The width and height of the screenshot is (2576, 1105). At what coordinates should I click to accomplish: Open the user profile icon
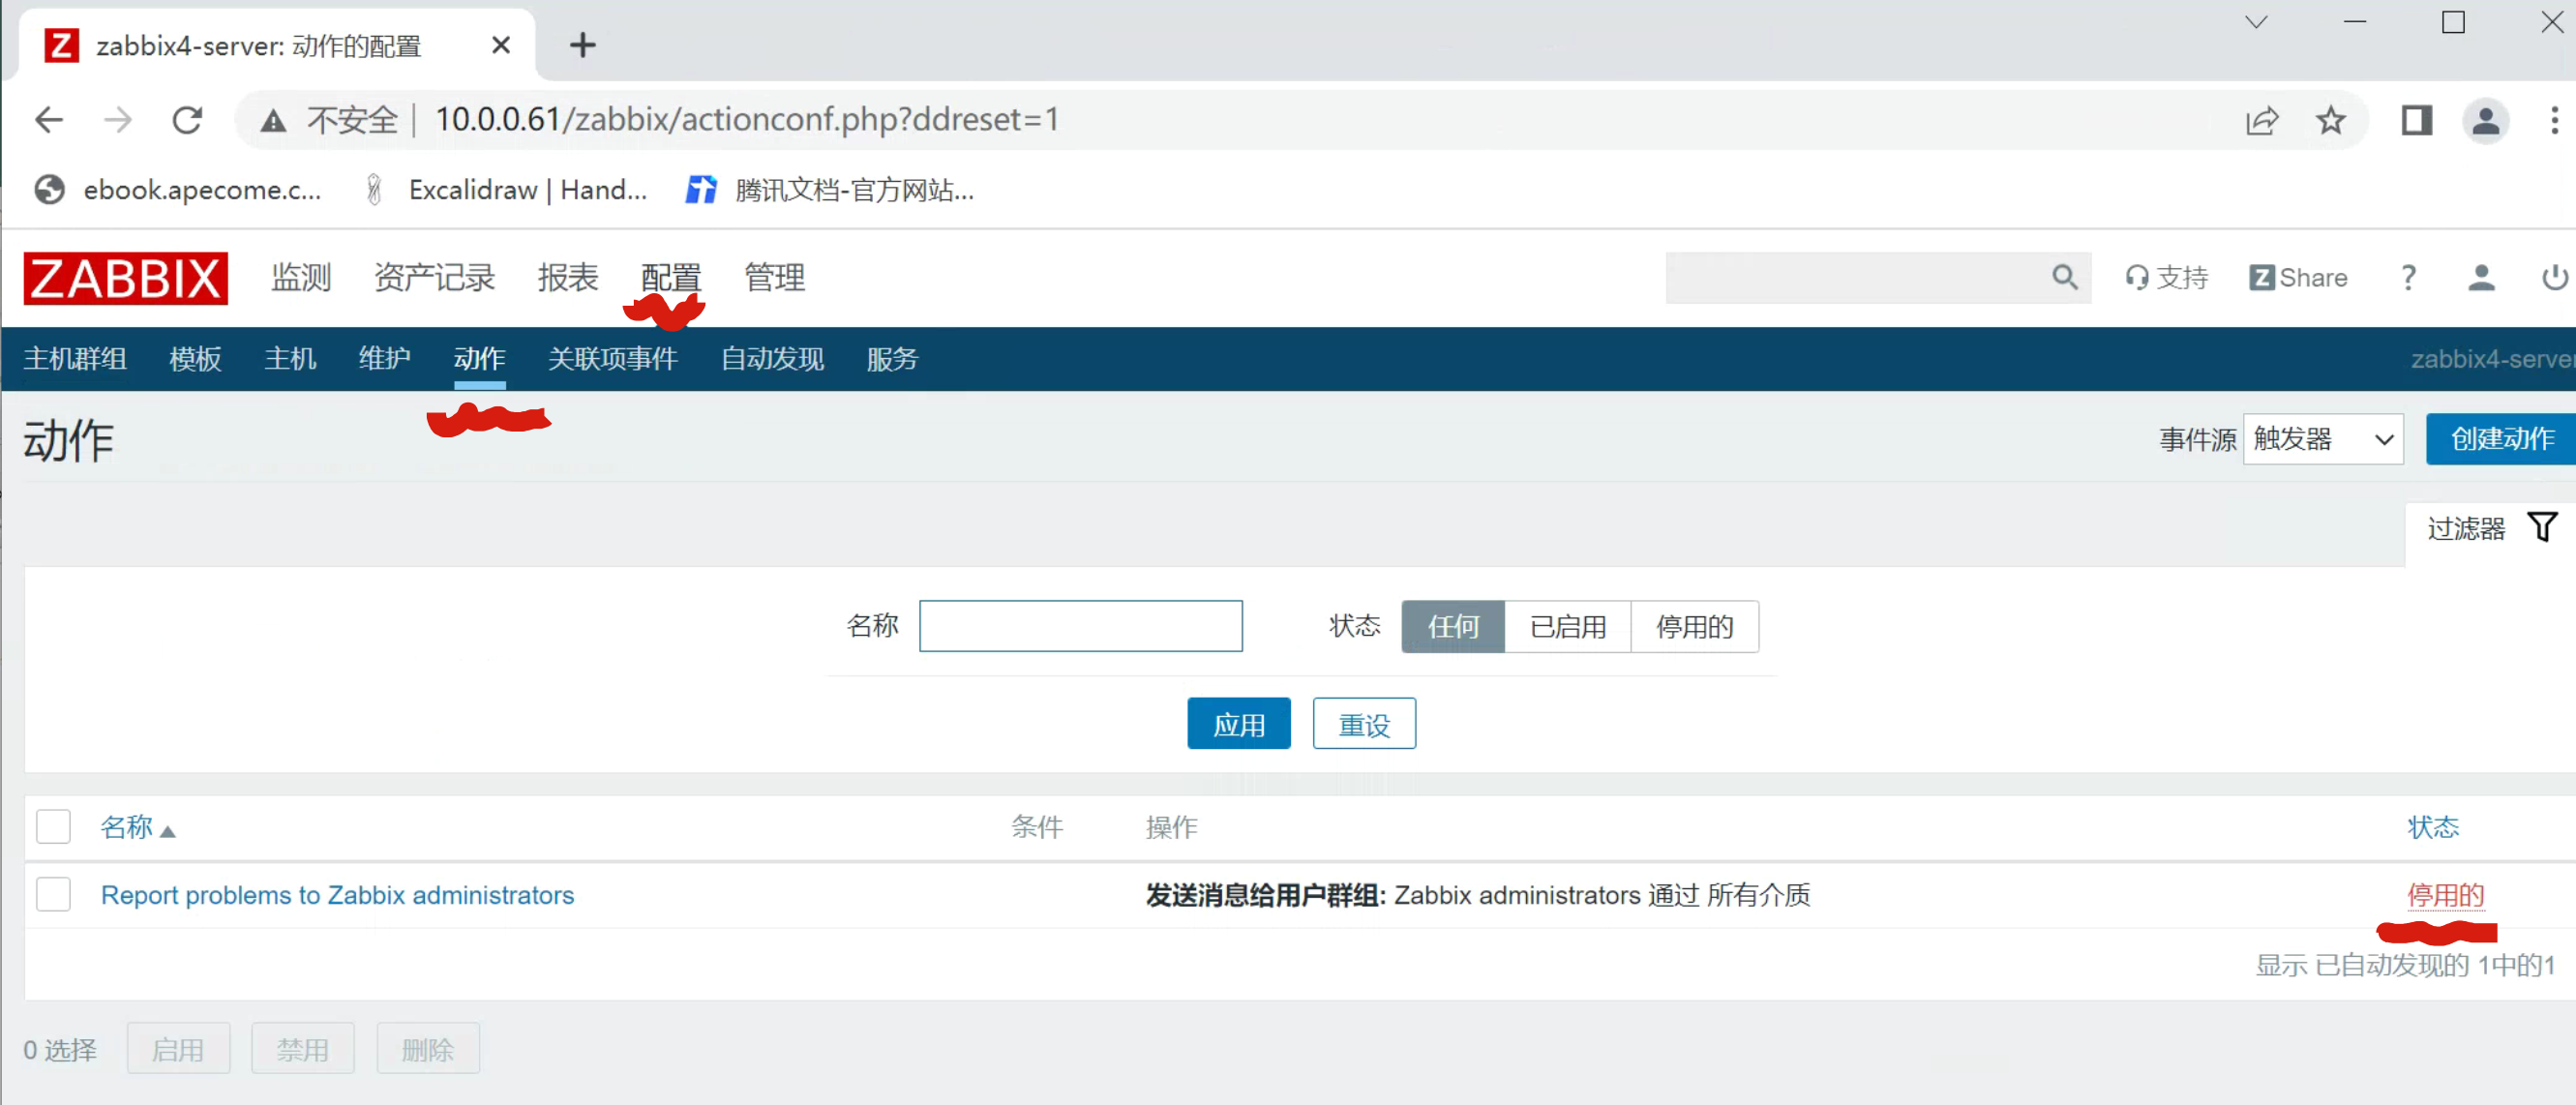[2480, 277]
